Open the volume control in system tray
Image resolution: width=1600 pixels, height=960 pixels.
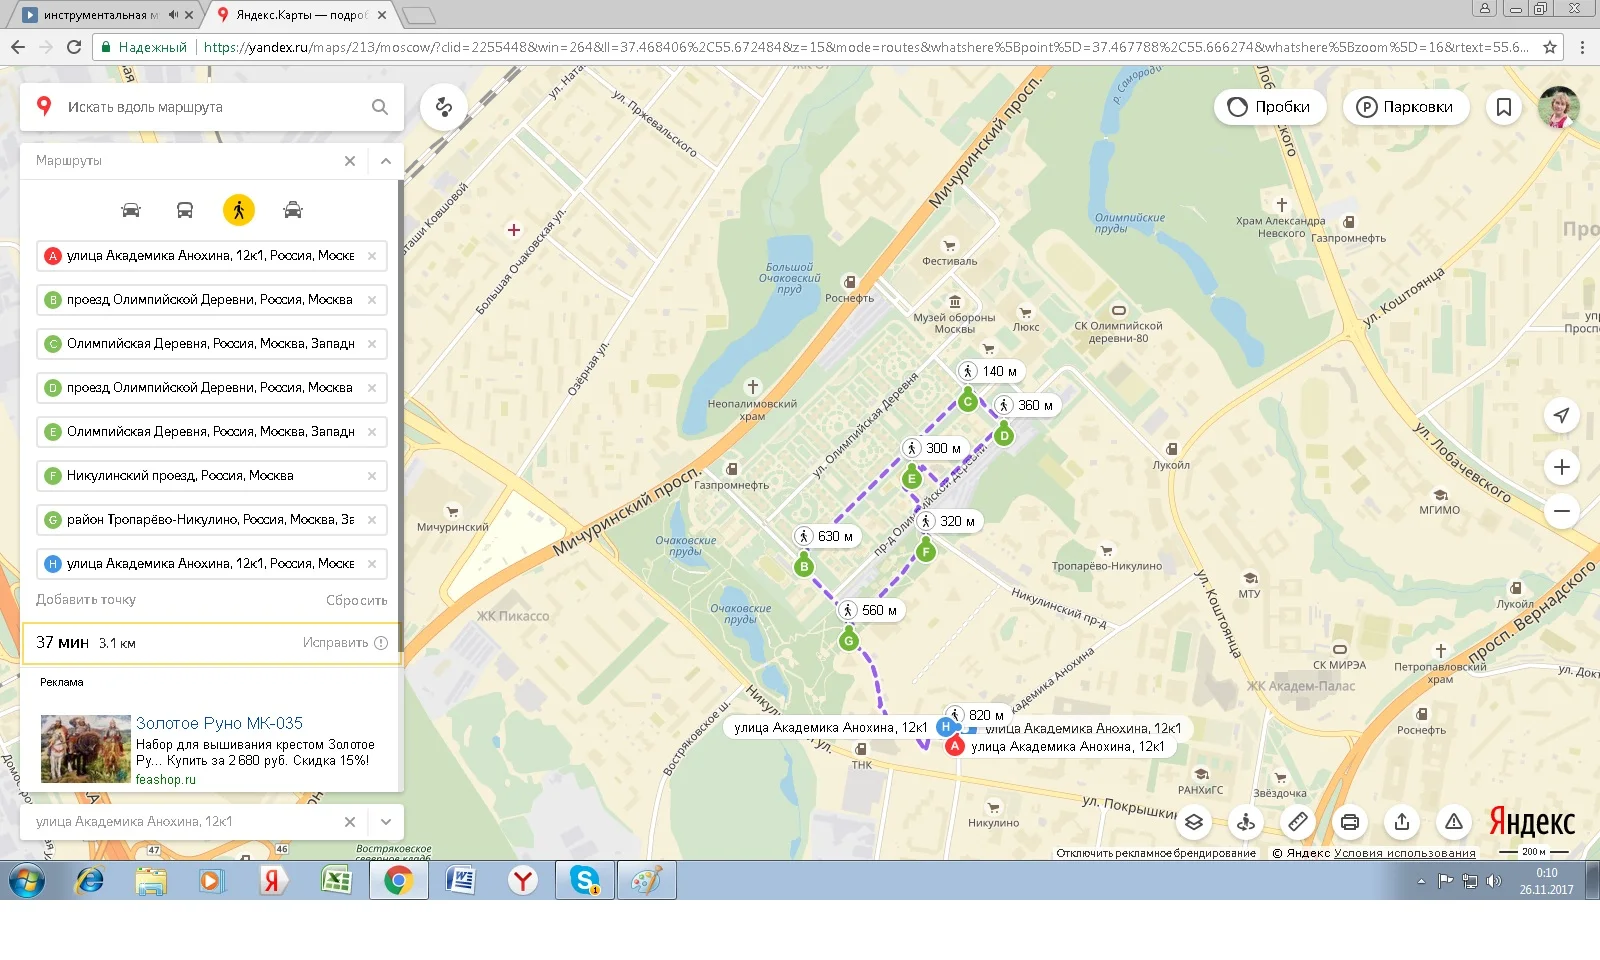(x=1494, y=881)
